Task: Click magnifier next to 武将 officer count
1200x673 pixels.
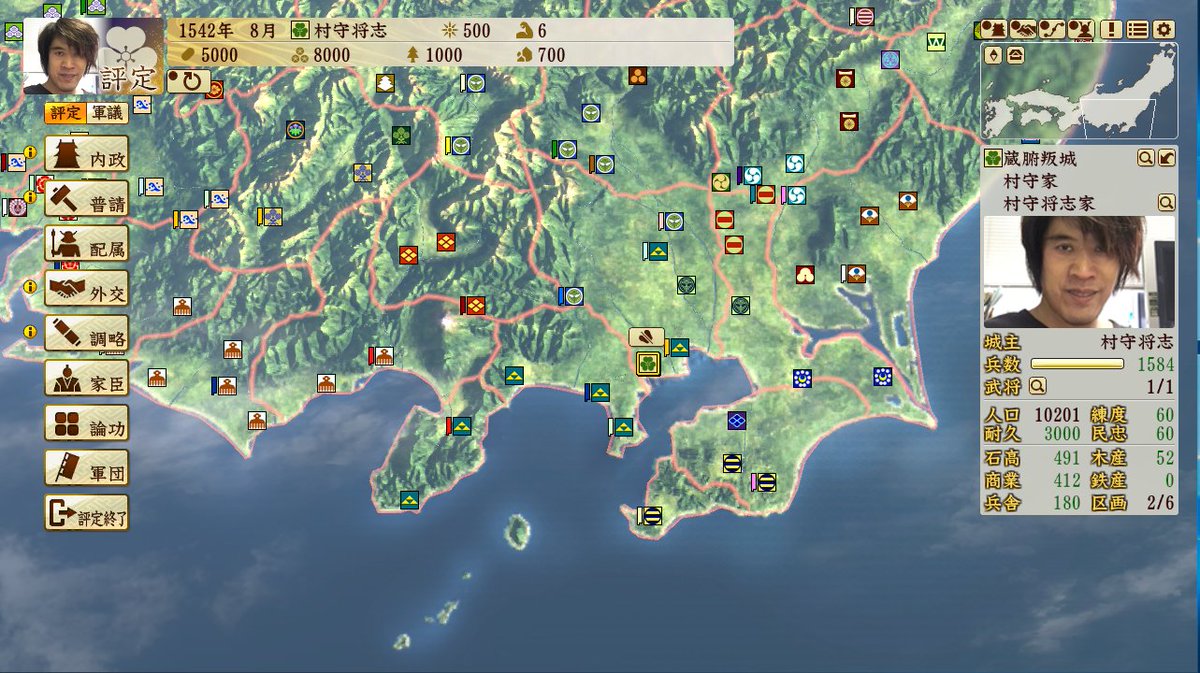Action: click(1038, 385)
